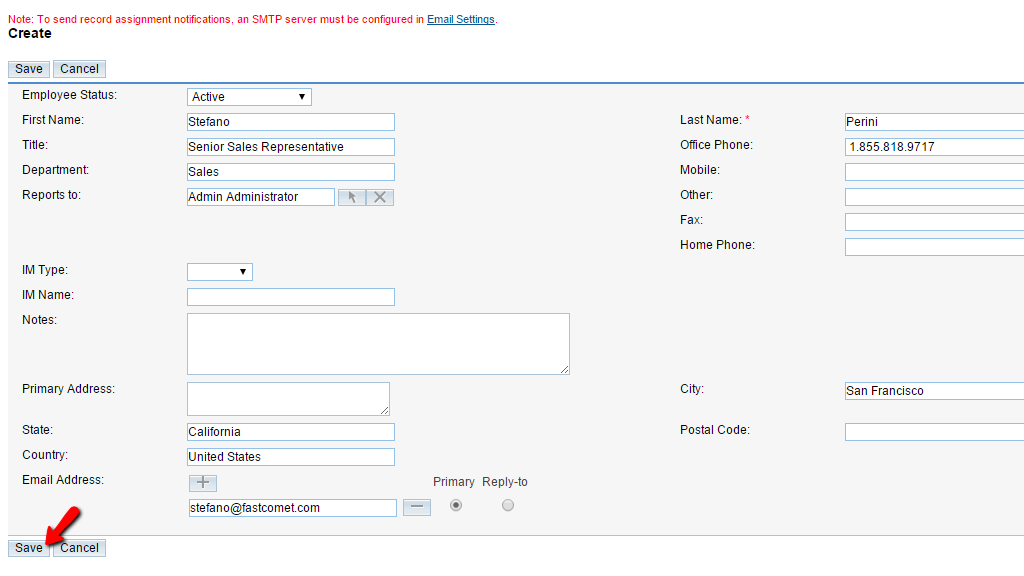Focus the IM Name input field
This screenshot has height=576, width=1024.
point(290,297)
